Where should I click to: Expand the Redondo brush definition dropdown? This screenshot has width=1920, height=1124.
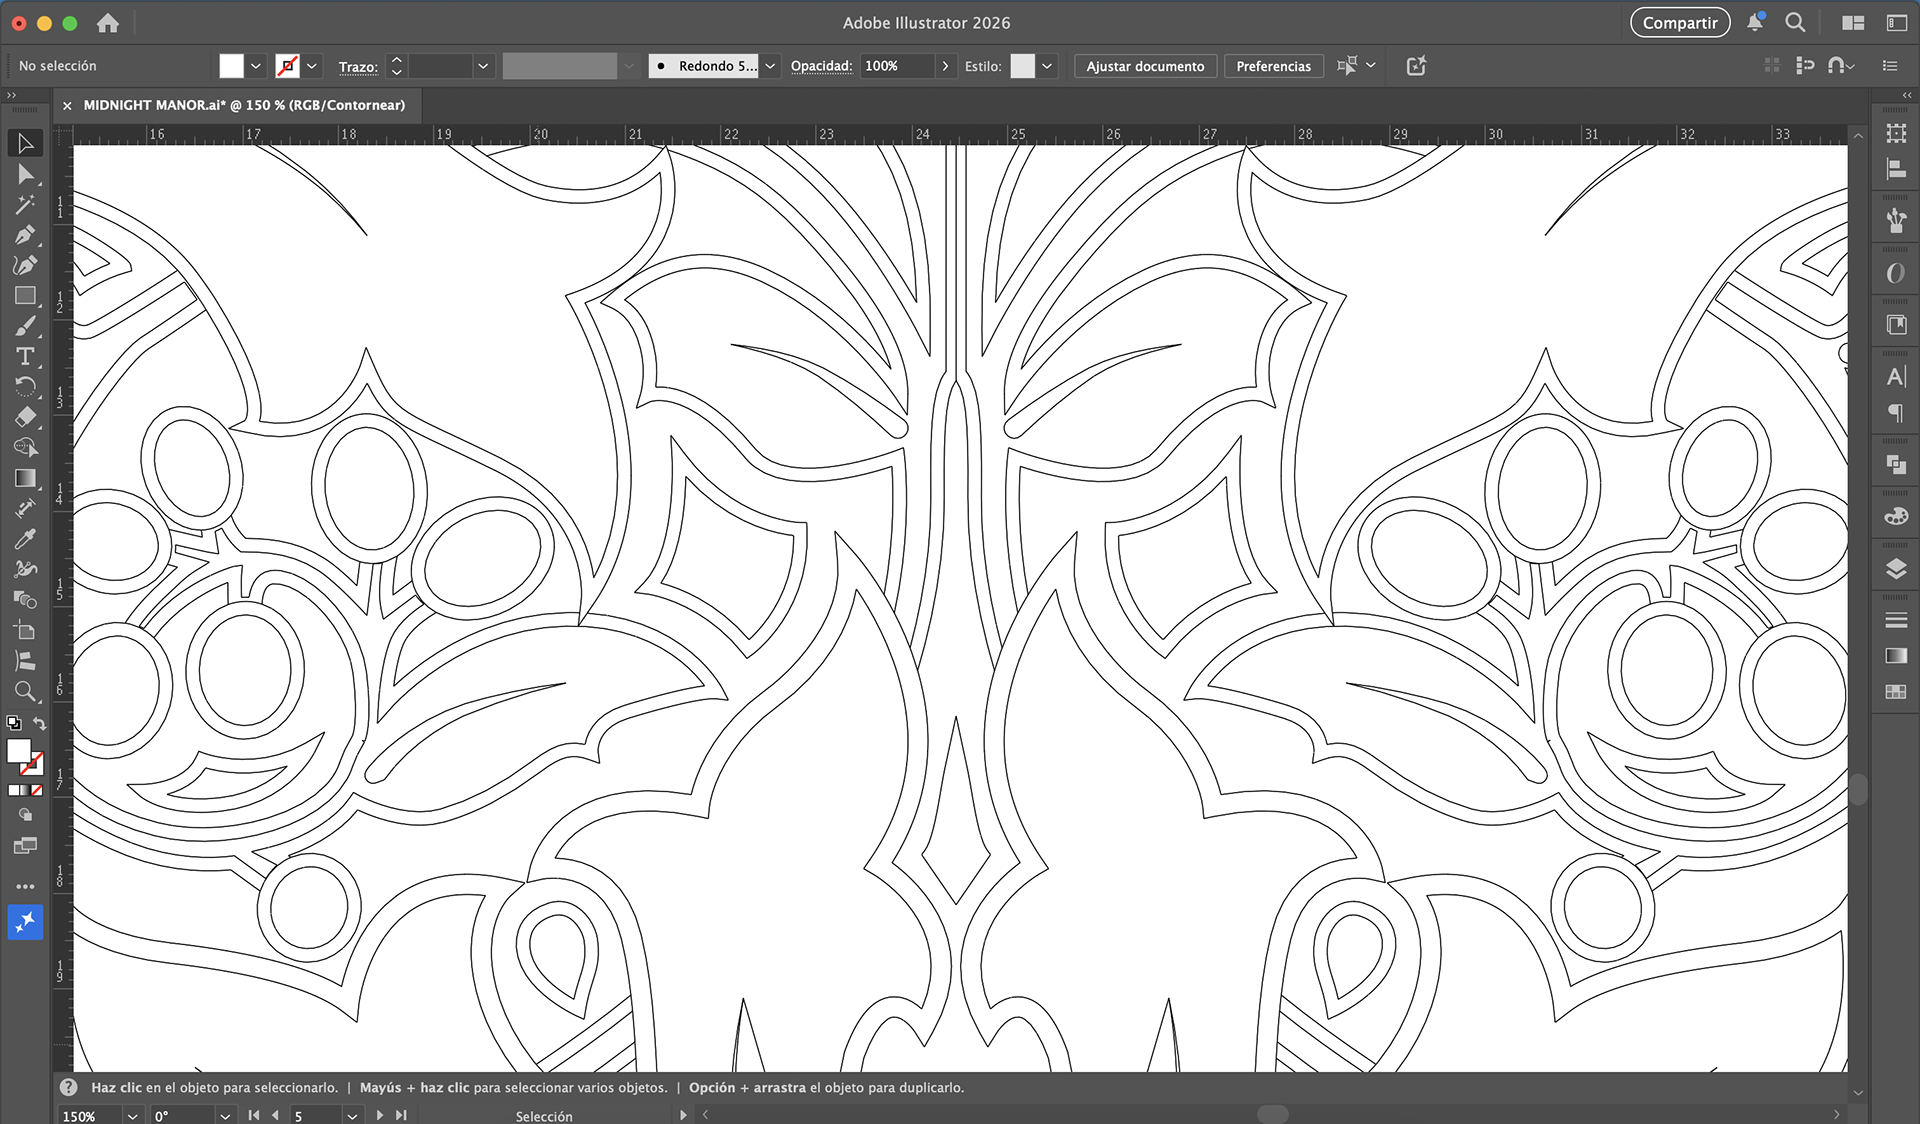tap(770, 66)
